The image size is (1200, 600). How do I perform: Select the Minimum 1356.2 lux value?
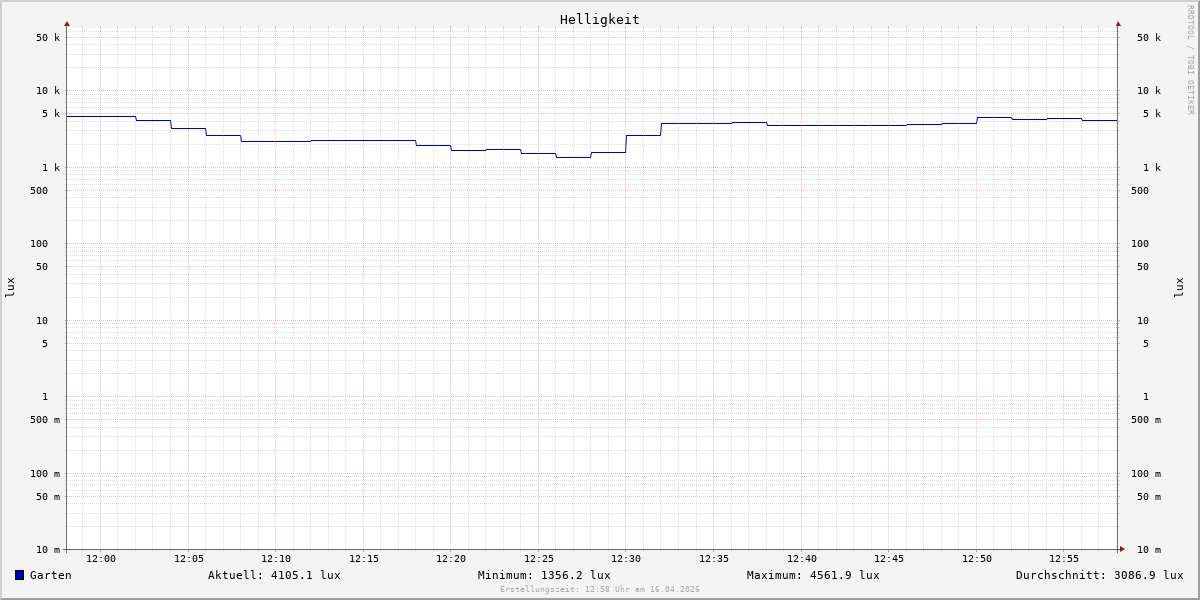coord(544,575)
